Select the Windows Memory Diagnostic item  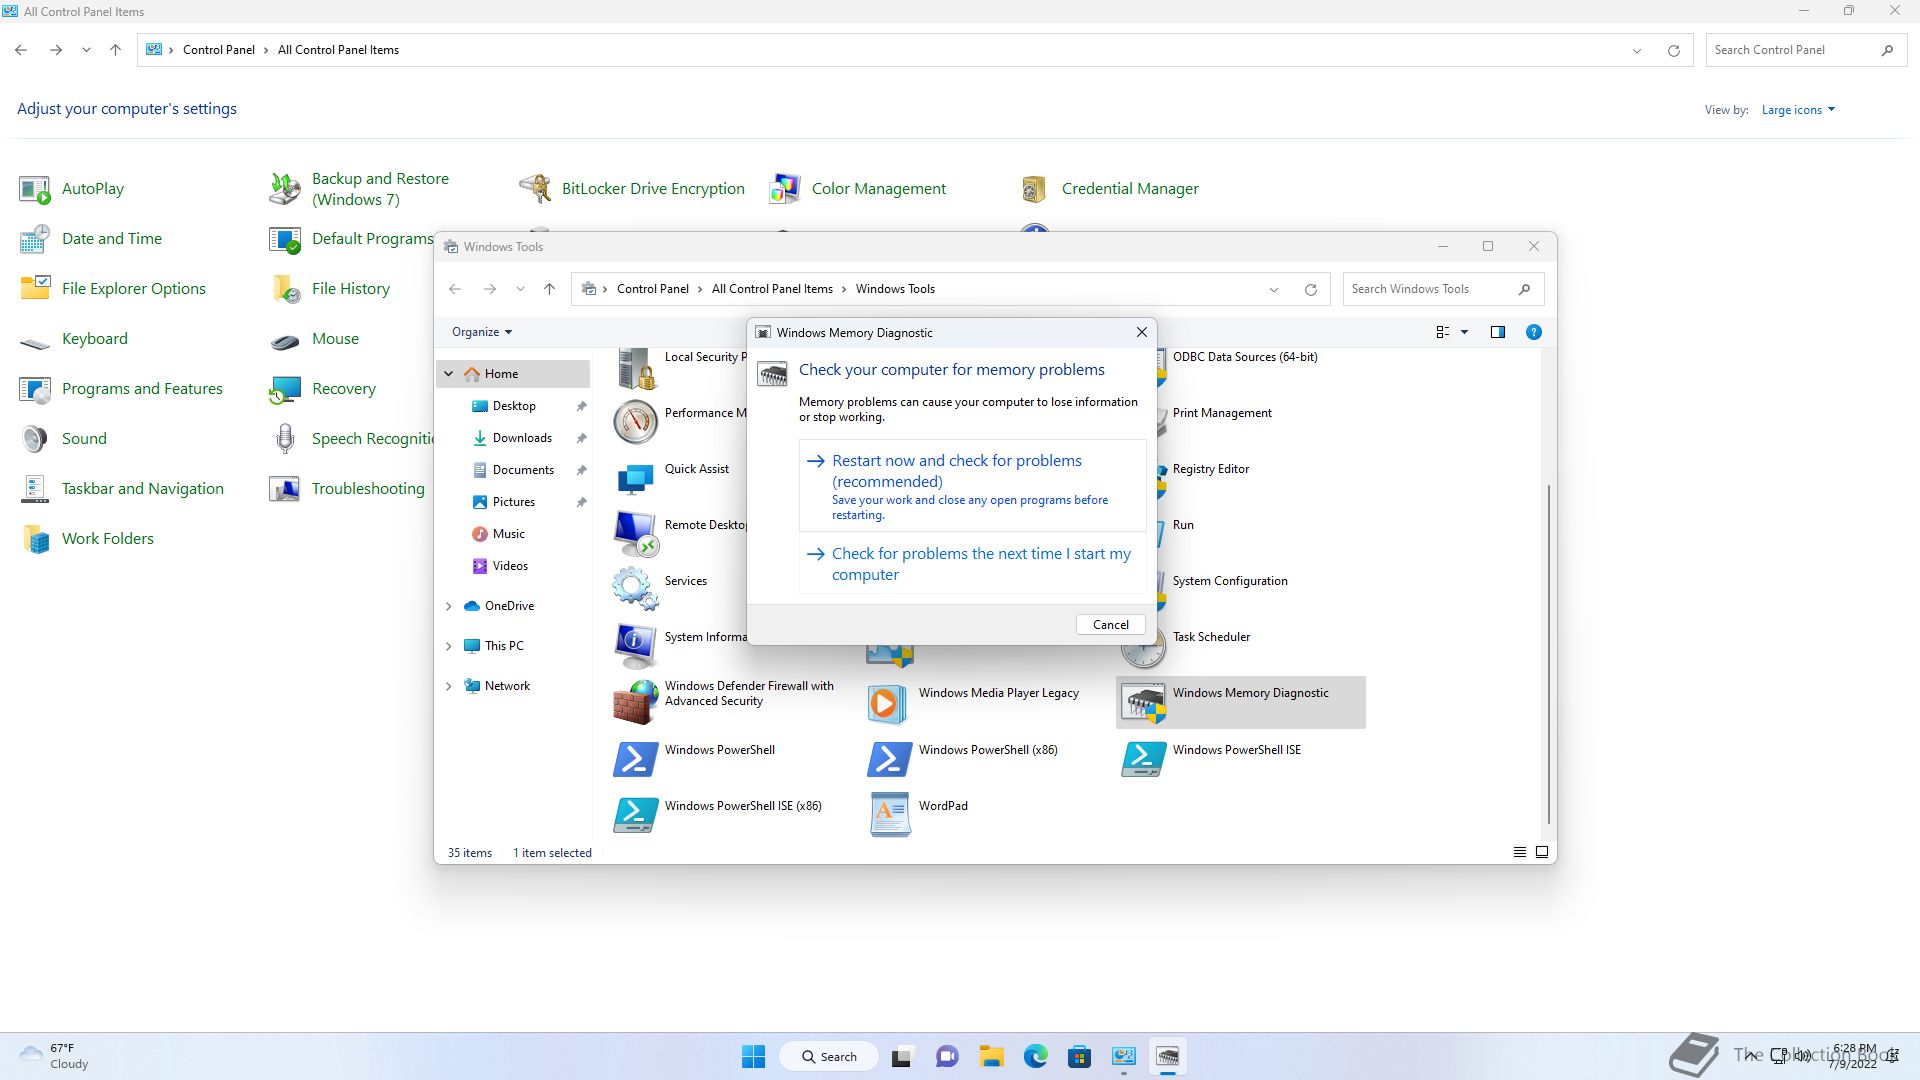[1241, 702]
